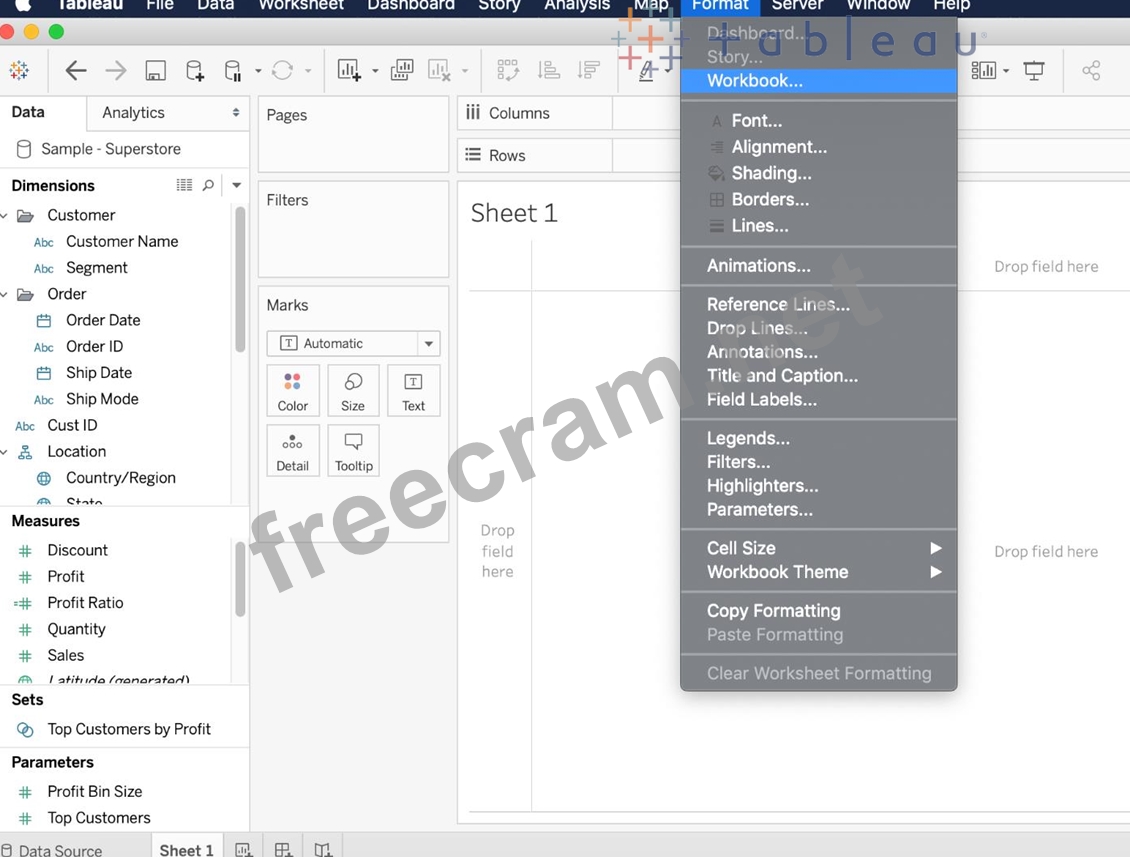Select Font... from Format menu

[x=819, y=120]
